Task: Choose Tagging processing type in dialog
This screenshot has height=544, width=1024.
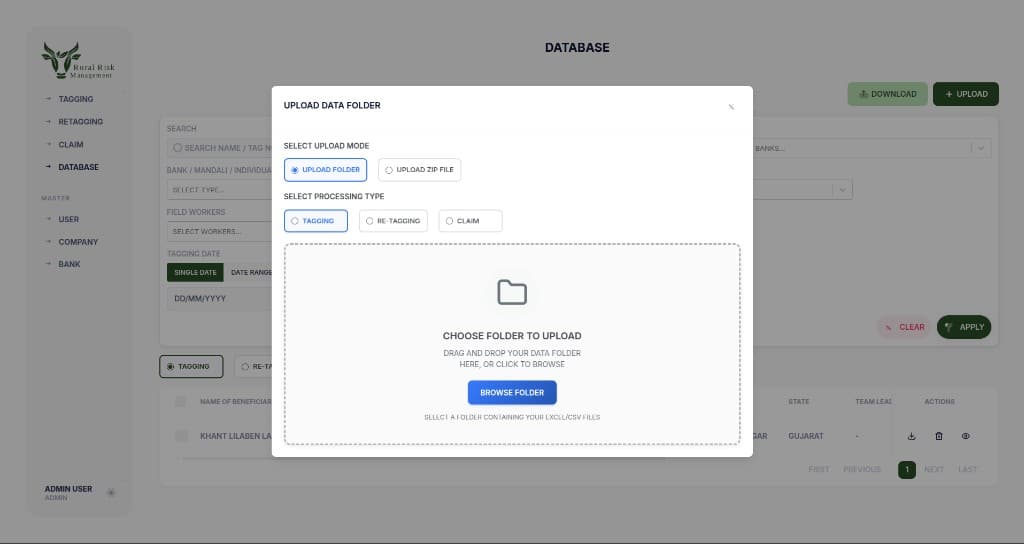Action: pos(315,221)
